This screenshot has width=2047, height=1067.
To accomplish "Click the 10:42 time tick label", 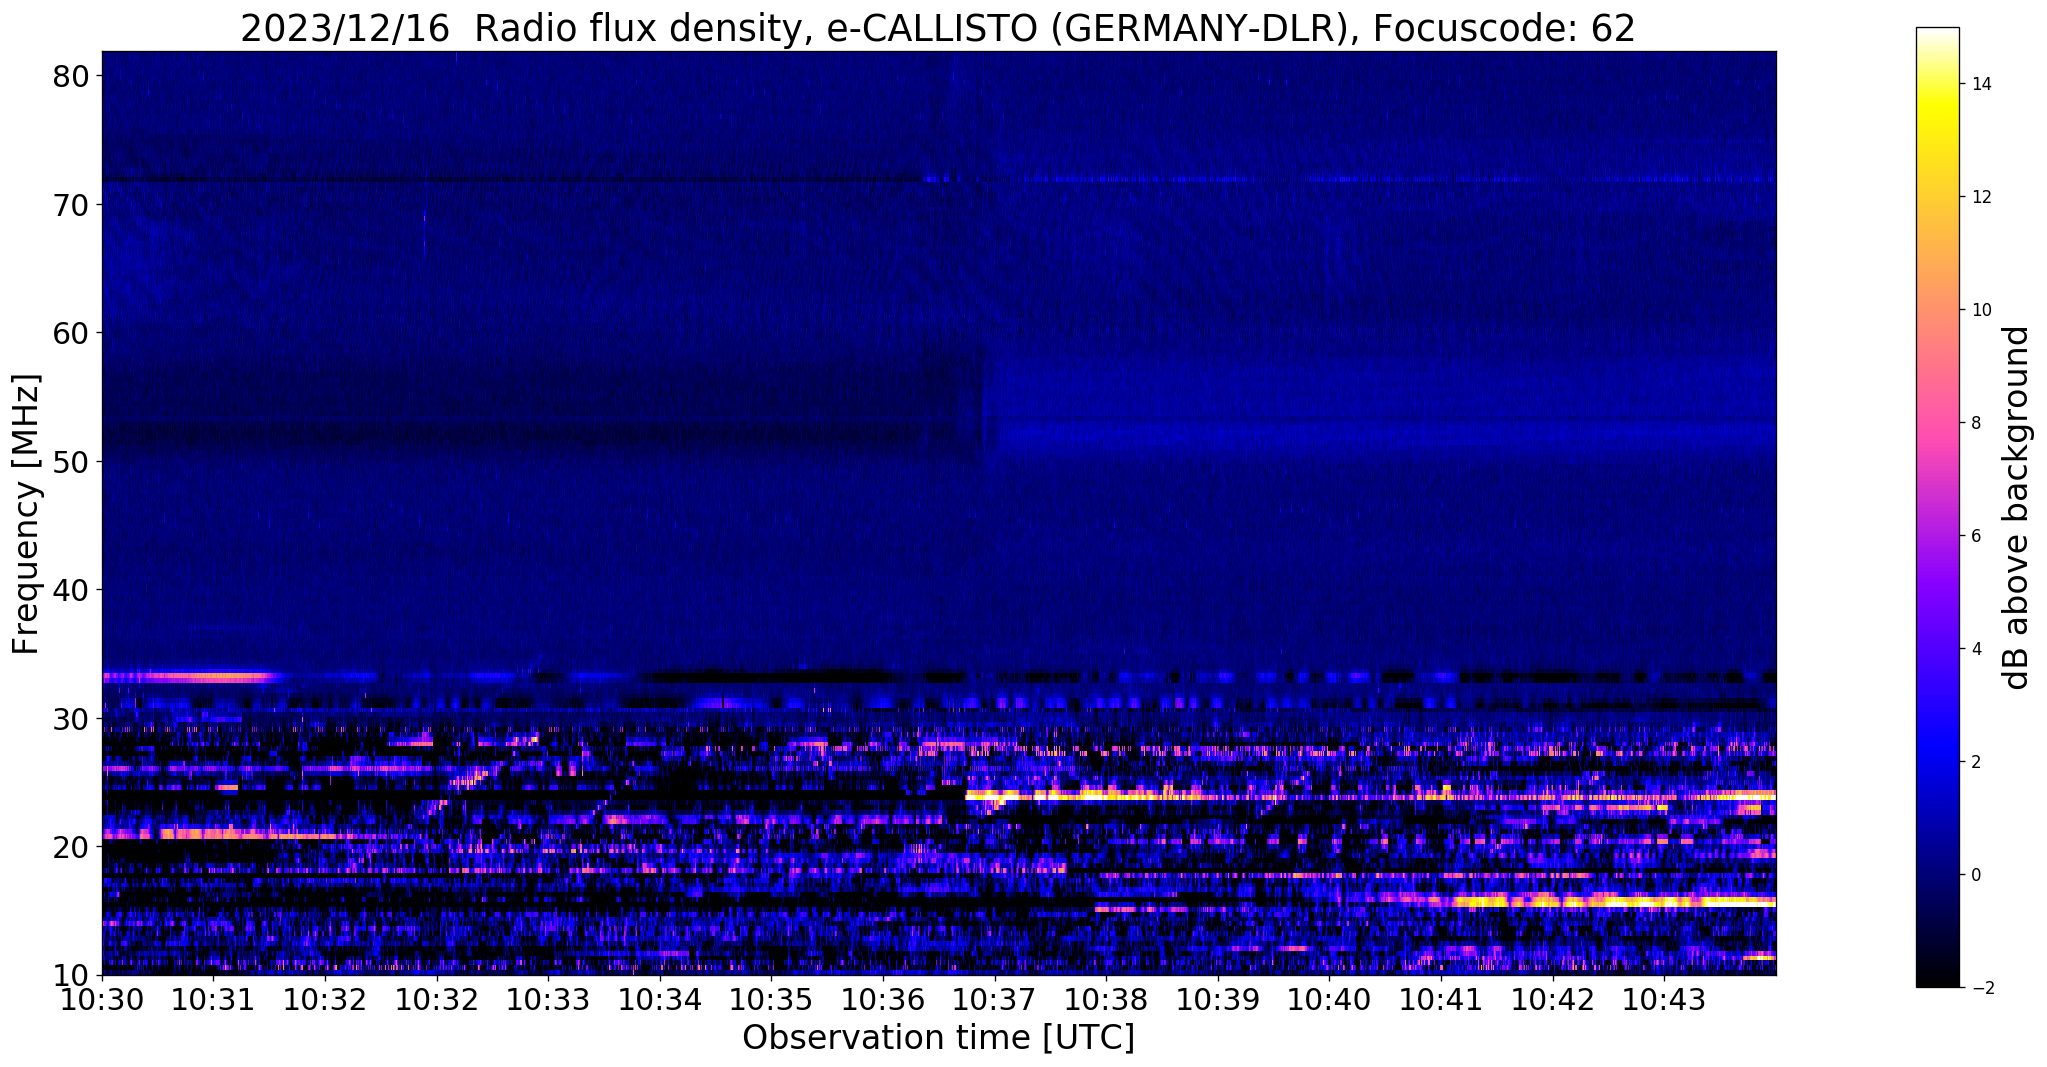I will point(1552,1000).
